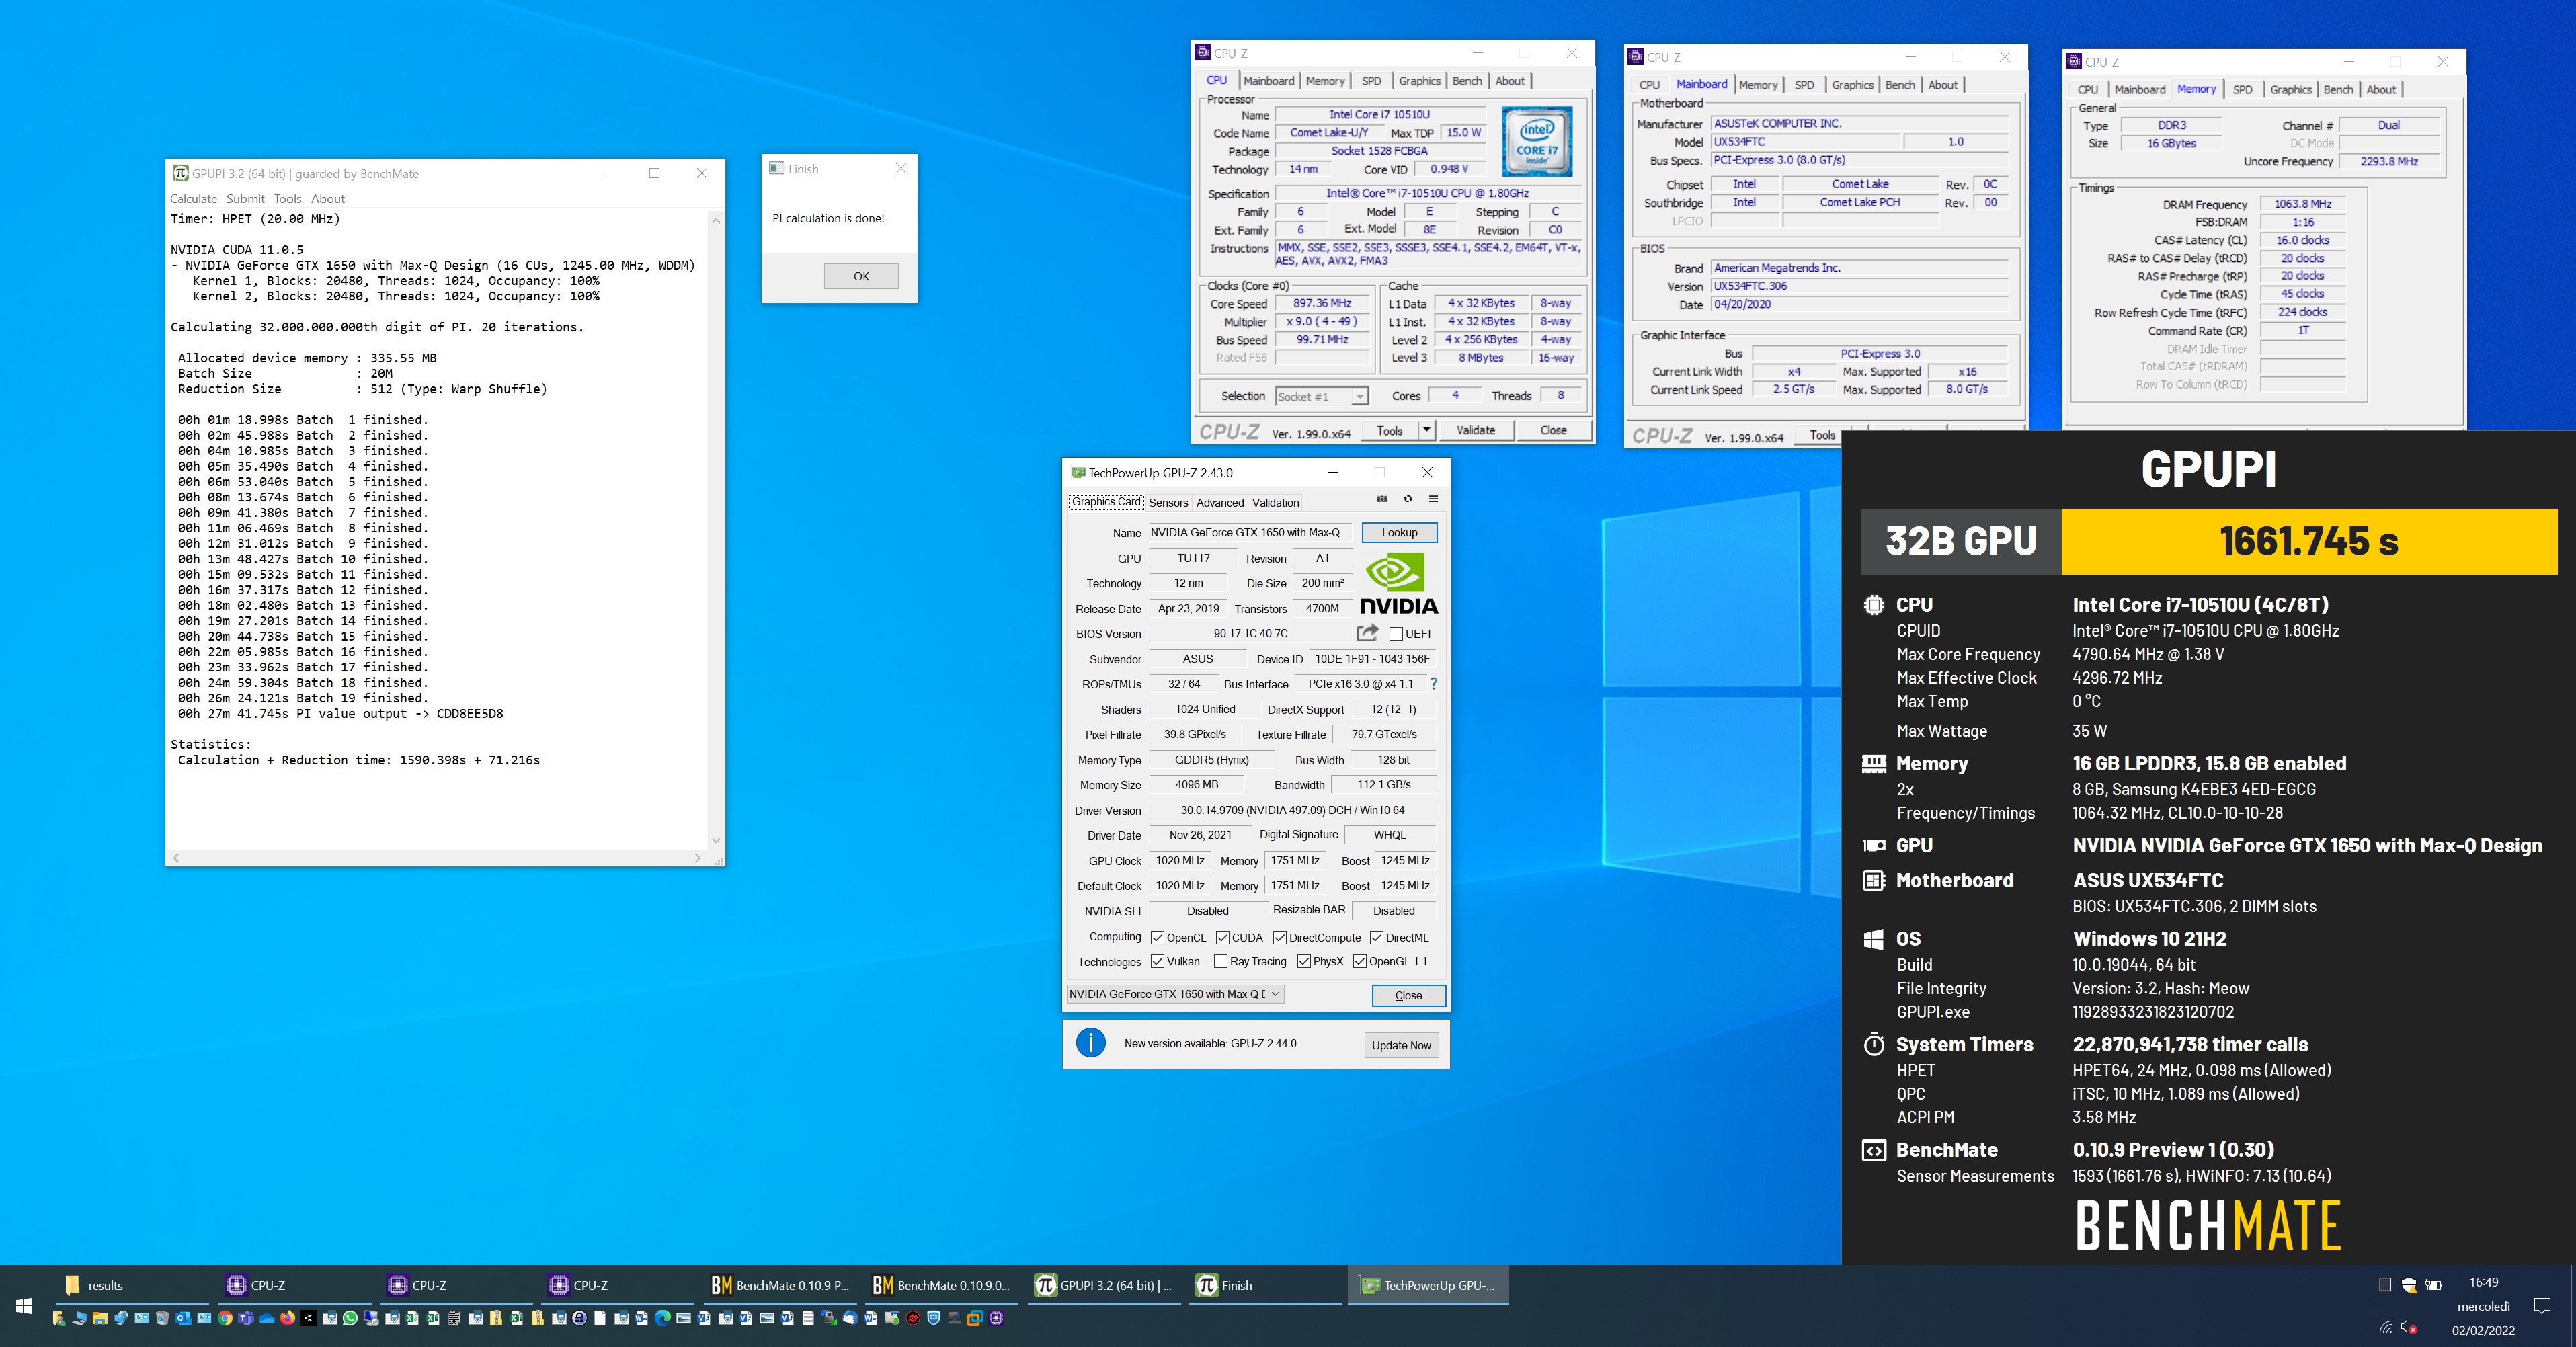2576x1347 pixels.
Task: Open the About menu in GPUPI
Action: [327, 198]
